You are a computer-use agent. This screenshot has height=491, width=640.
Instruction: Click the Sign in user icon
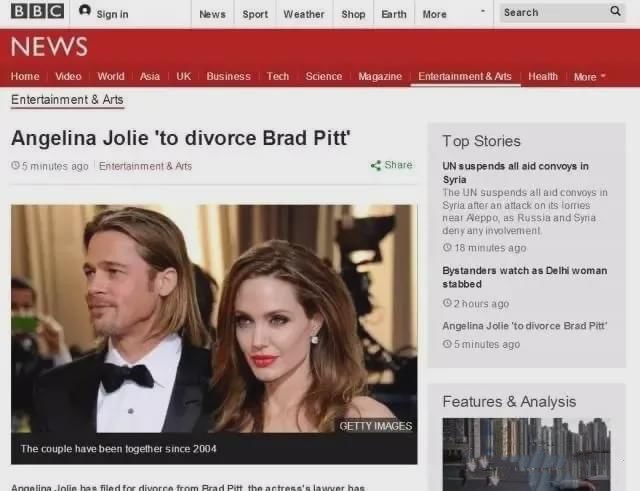coord(85,12)
